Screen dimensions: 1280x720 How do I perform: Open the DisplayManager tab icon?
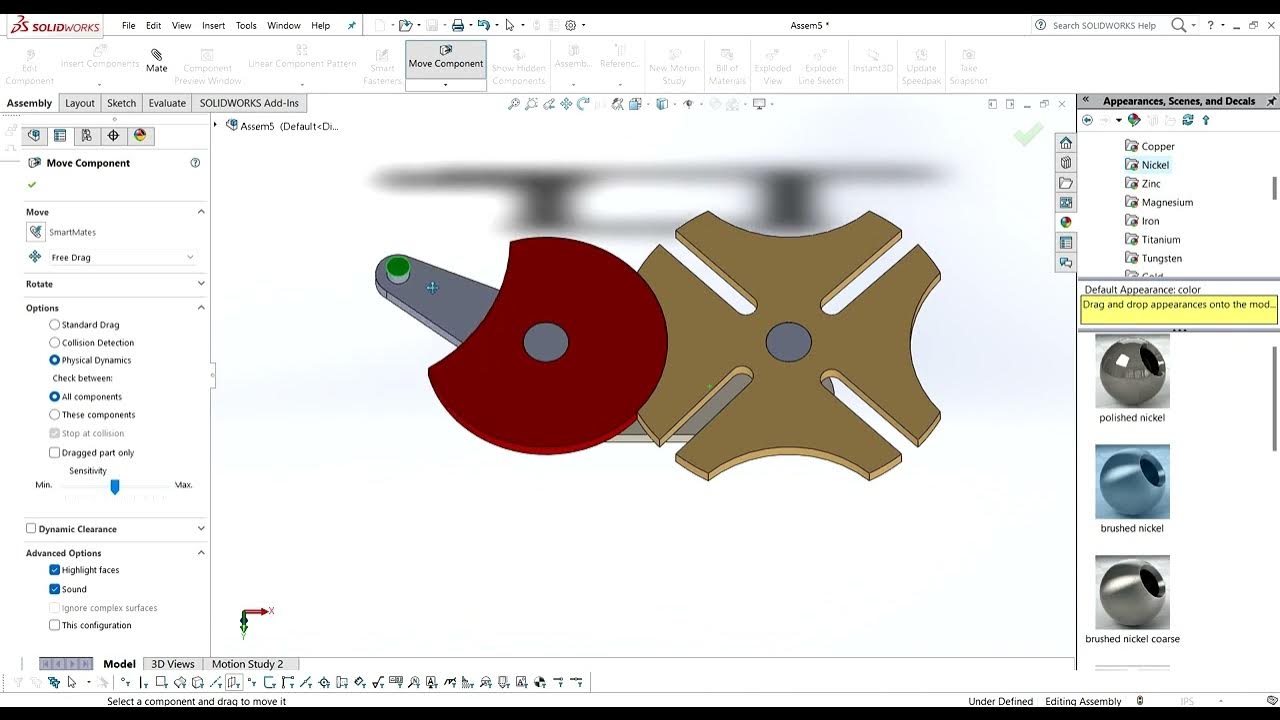coord(139,135)
